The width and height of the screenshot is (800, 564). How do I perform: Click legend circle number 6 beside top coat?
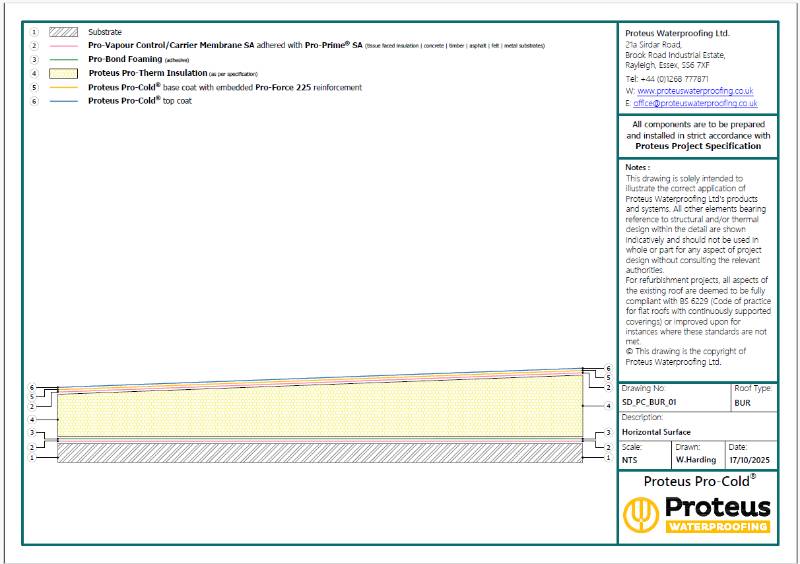[x=33, y=101]
